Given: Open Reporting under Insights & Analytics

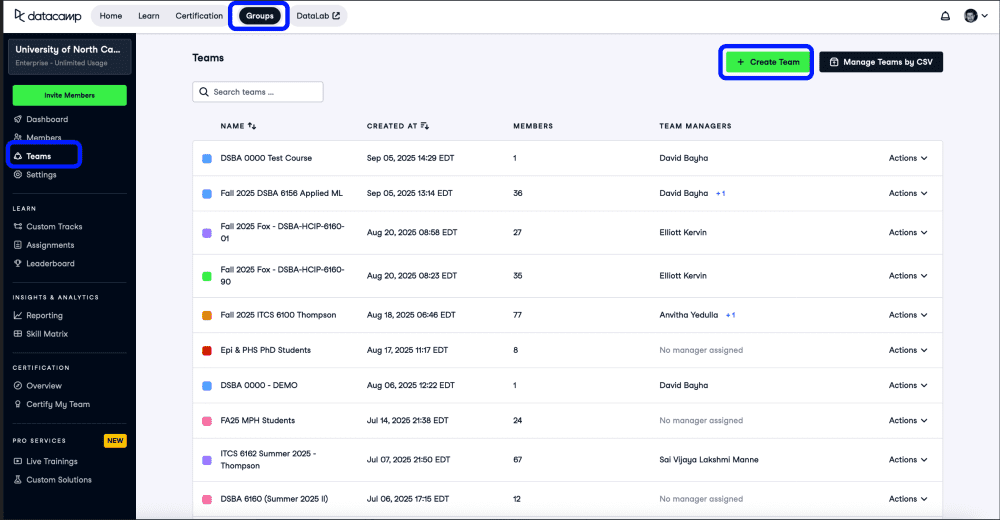Looking at the screenshot, I should (45, 315).
